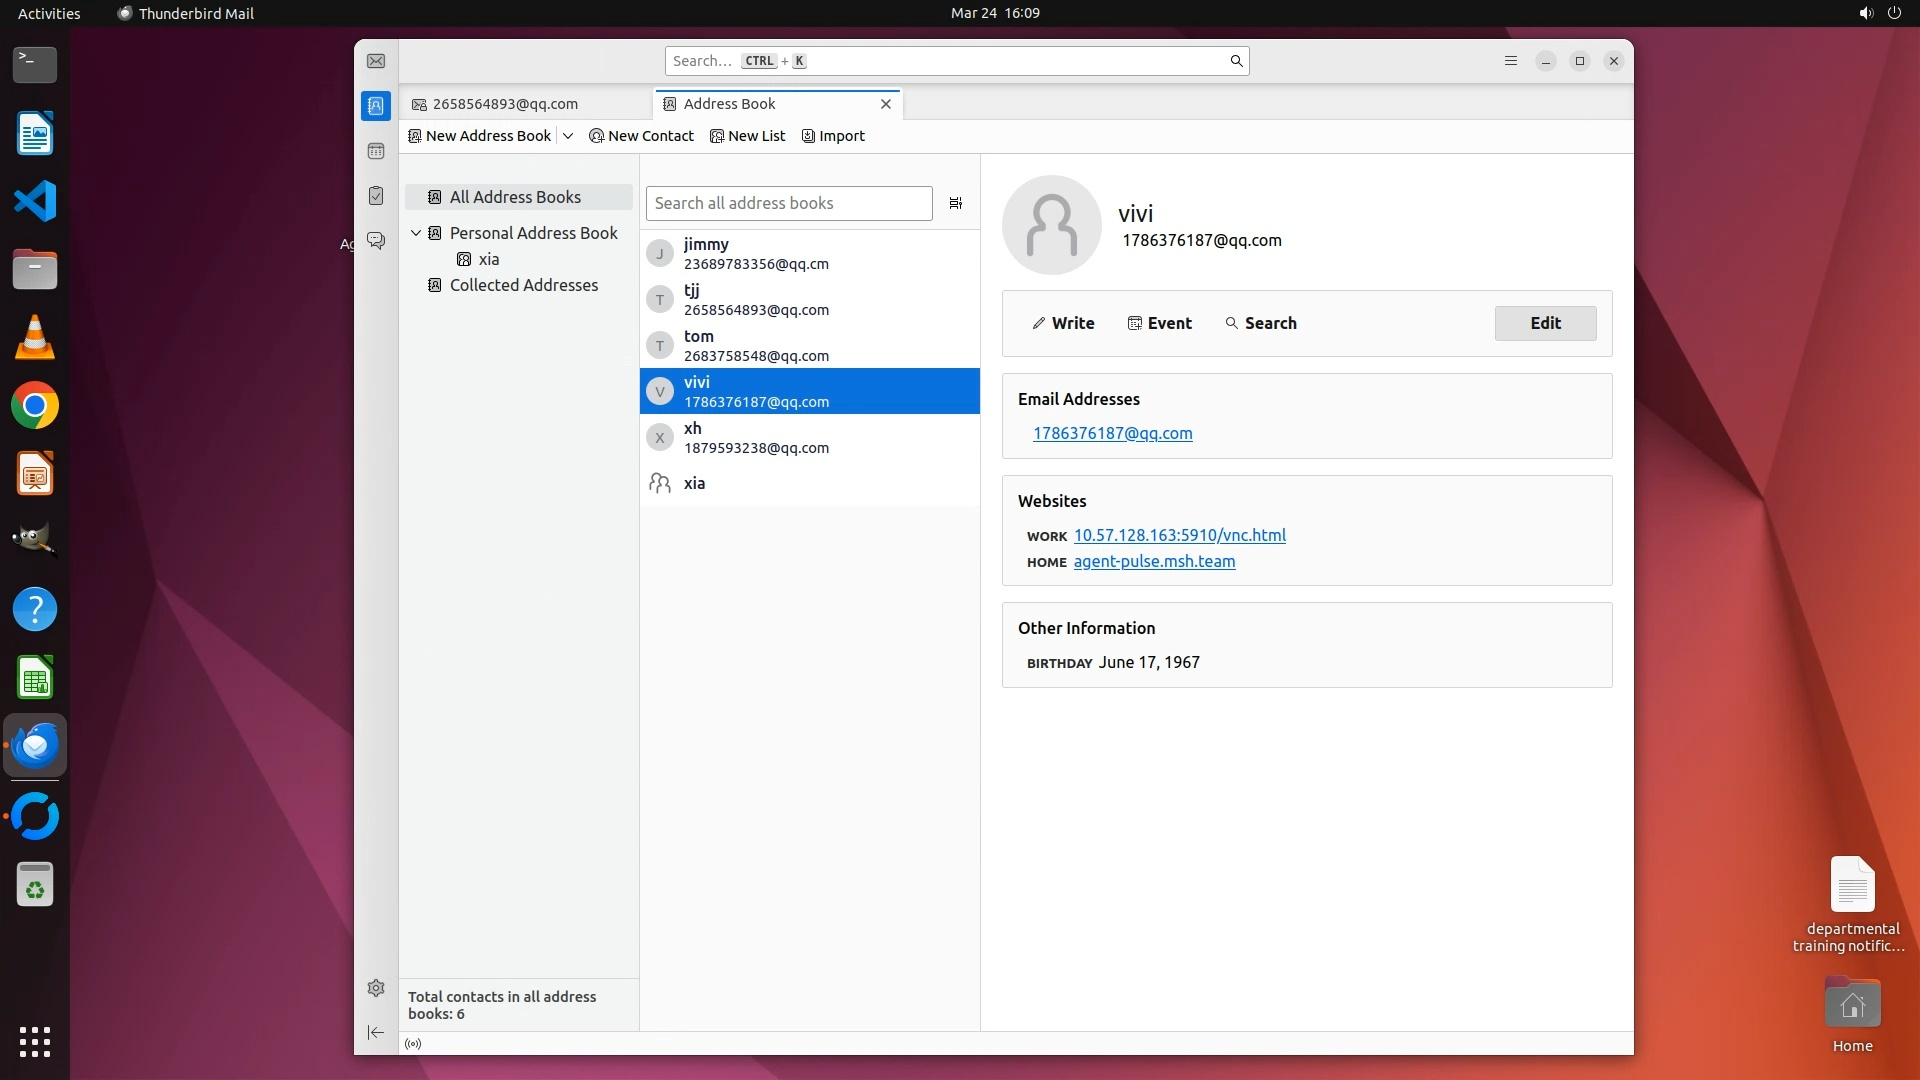Screen dimensions: 1920x1080
Task: Open the Thunderbird application menu
Action: click(1511, 61)
